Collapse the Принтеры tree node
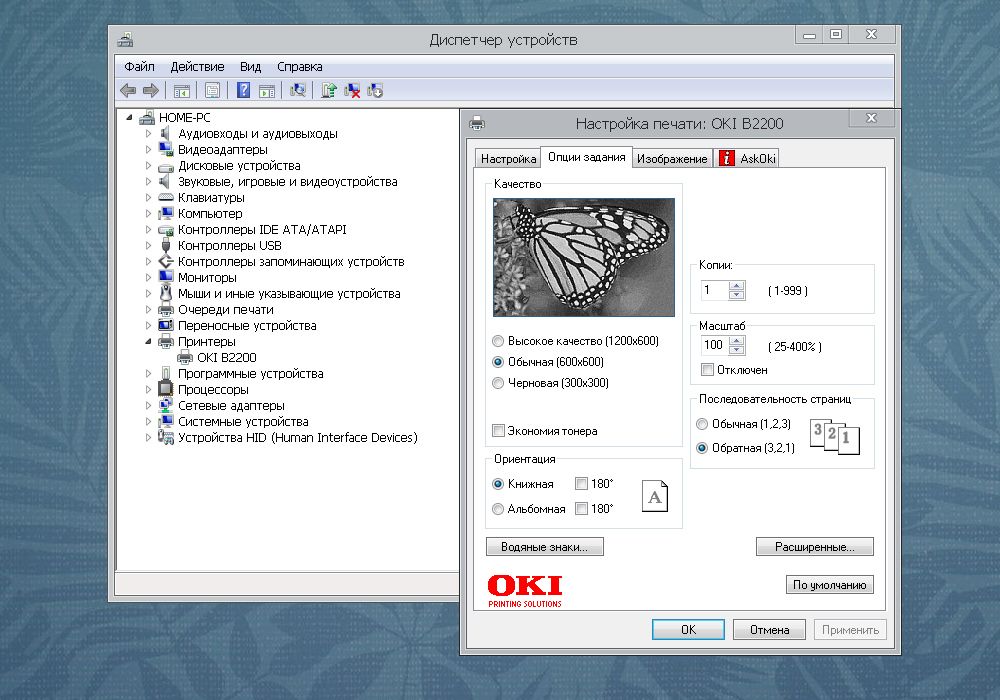This screenshot has height=700, width=1000. 149,342
